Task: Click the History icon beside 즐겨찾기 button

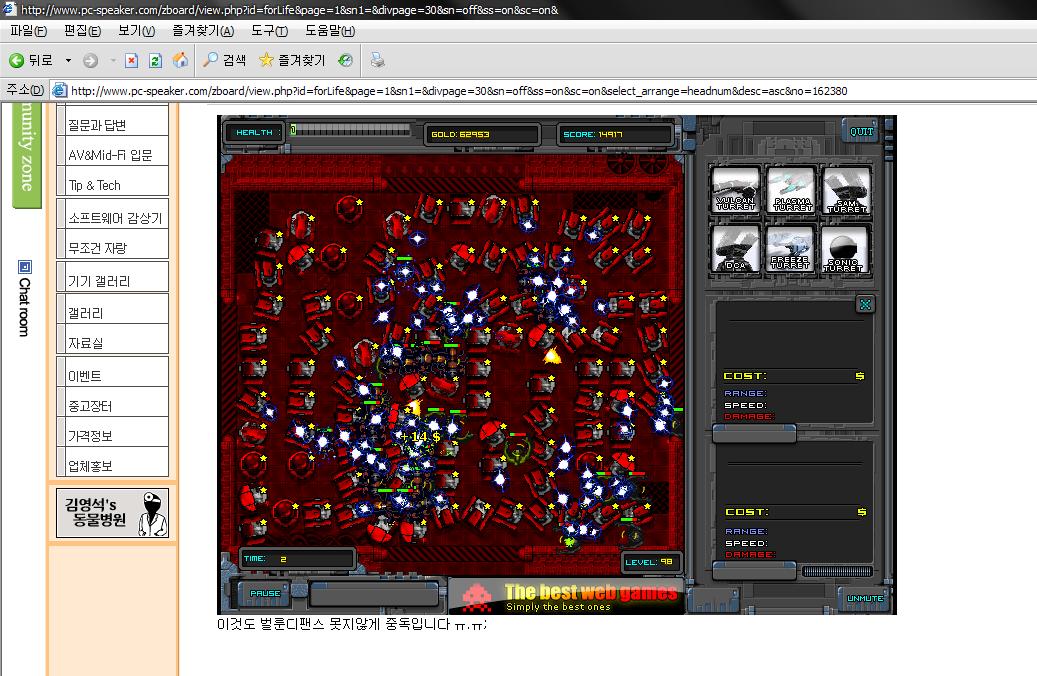Action: [x=345, y=61]
